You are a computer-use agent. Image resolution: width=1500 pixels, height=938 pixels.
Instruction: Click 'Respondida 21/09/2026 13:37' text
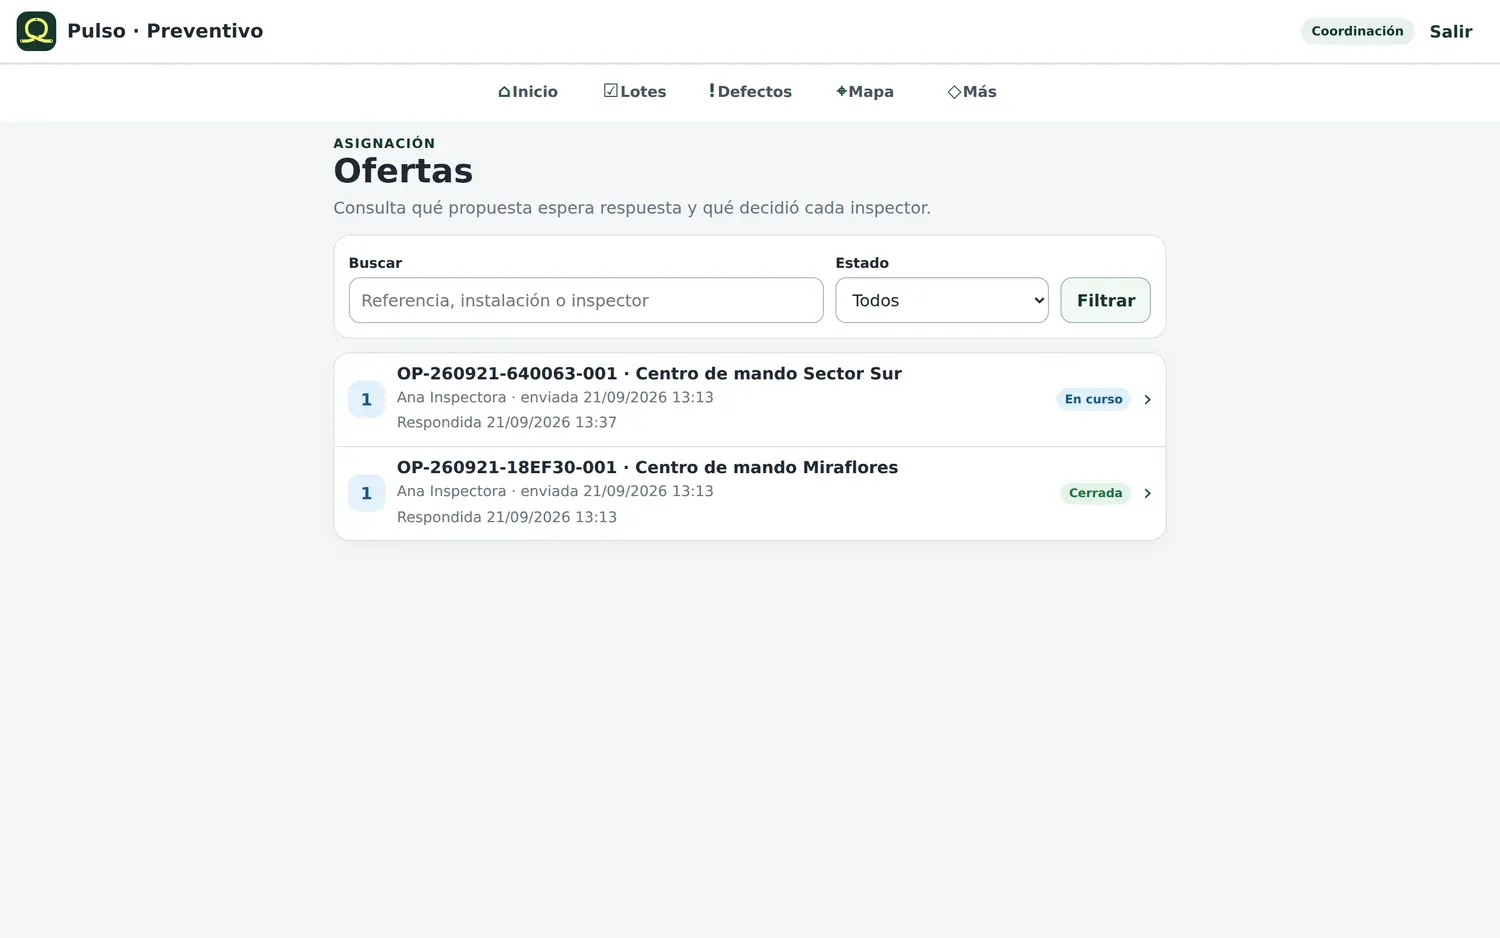point(507,422)
